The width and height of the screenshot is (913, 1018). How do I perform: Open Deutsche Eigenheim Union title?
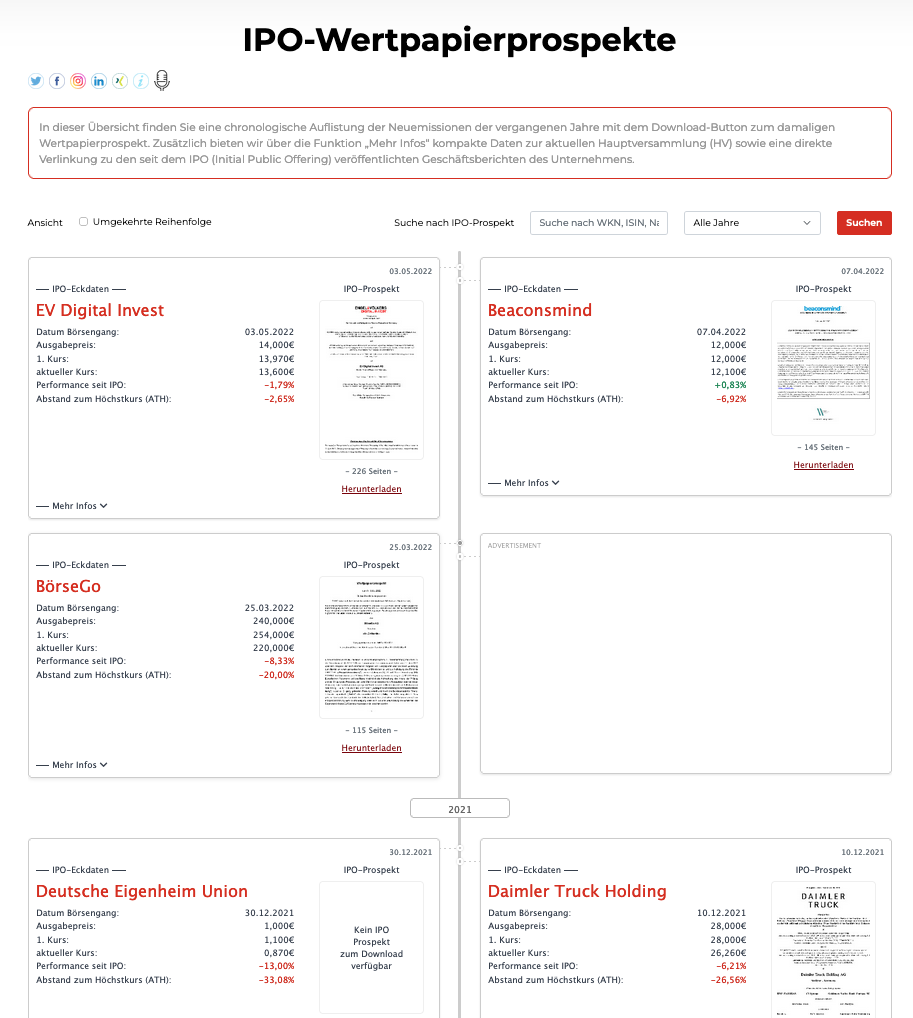pyautogui.click(x=142, y=891)
